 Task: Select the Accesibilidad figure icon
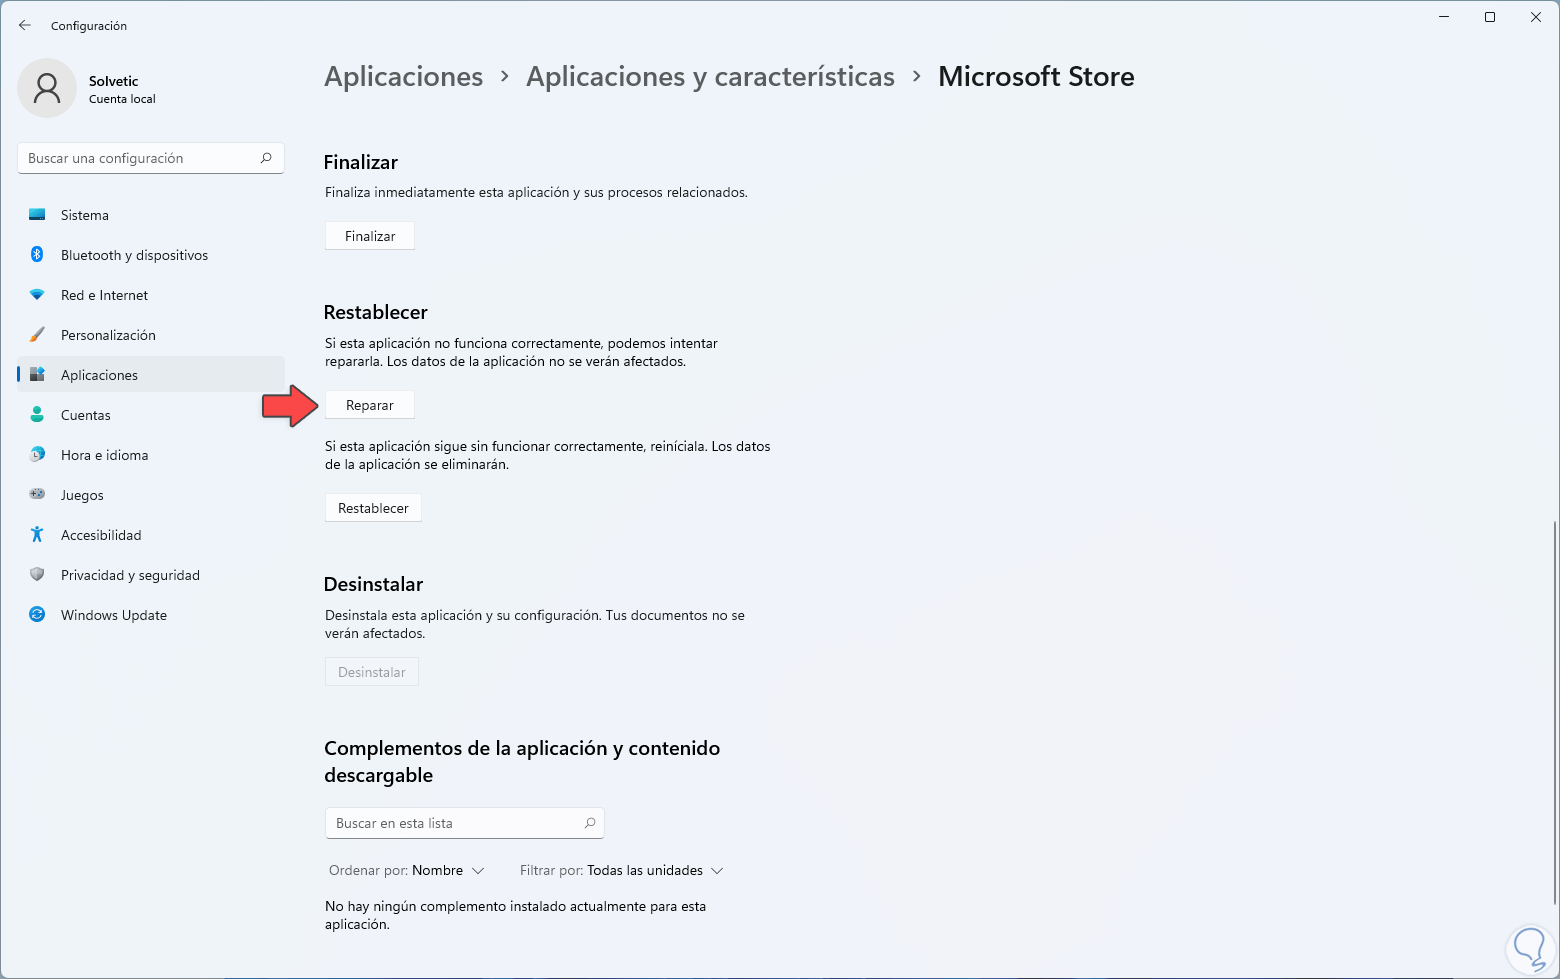[37, 535]
